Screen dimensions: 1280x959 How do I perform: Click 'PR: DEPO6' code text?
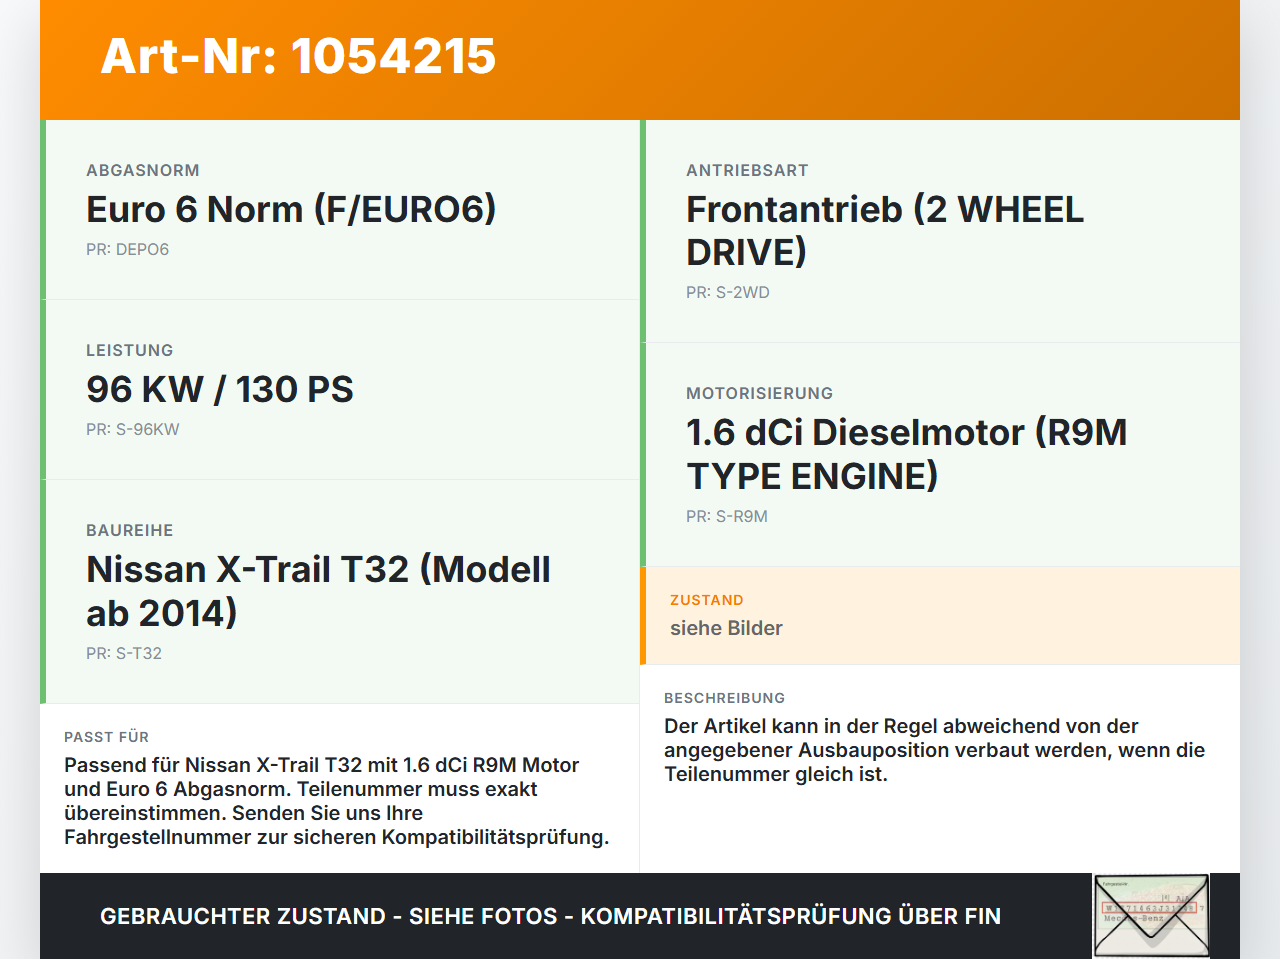[127, 250]
